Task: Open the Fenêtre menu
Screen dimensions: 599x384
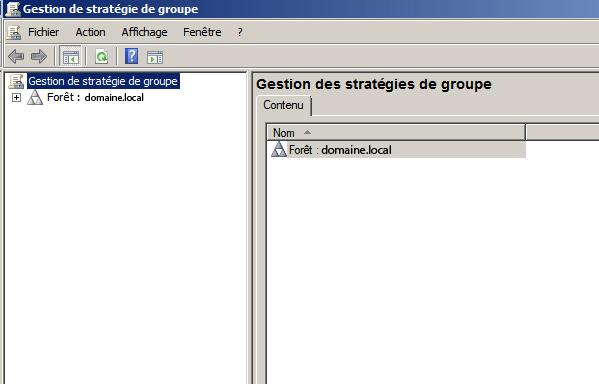Action: 202,32
